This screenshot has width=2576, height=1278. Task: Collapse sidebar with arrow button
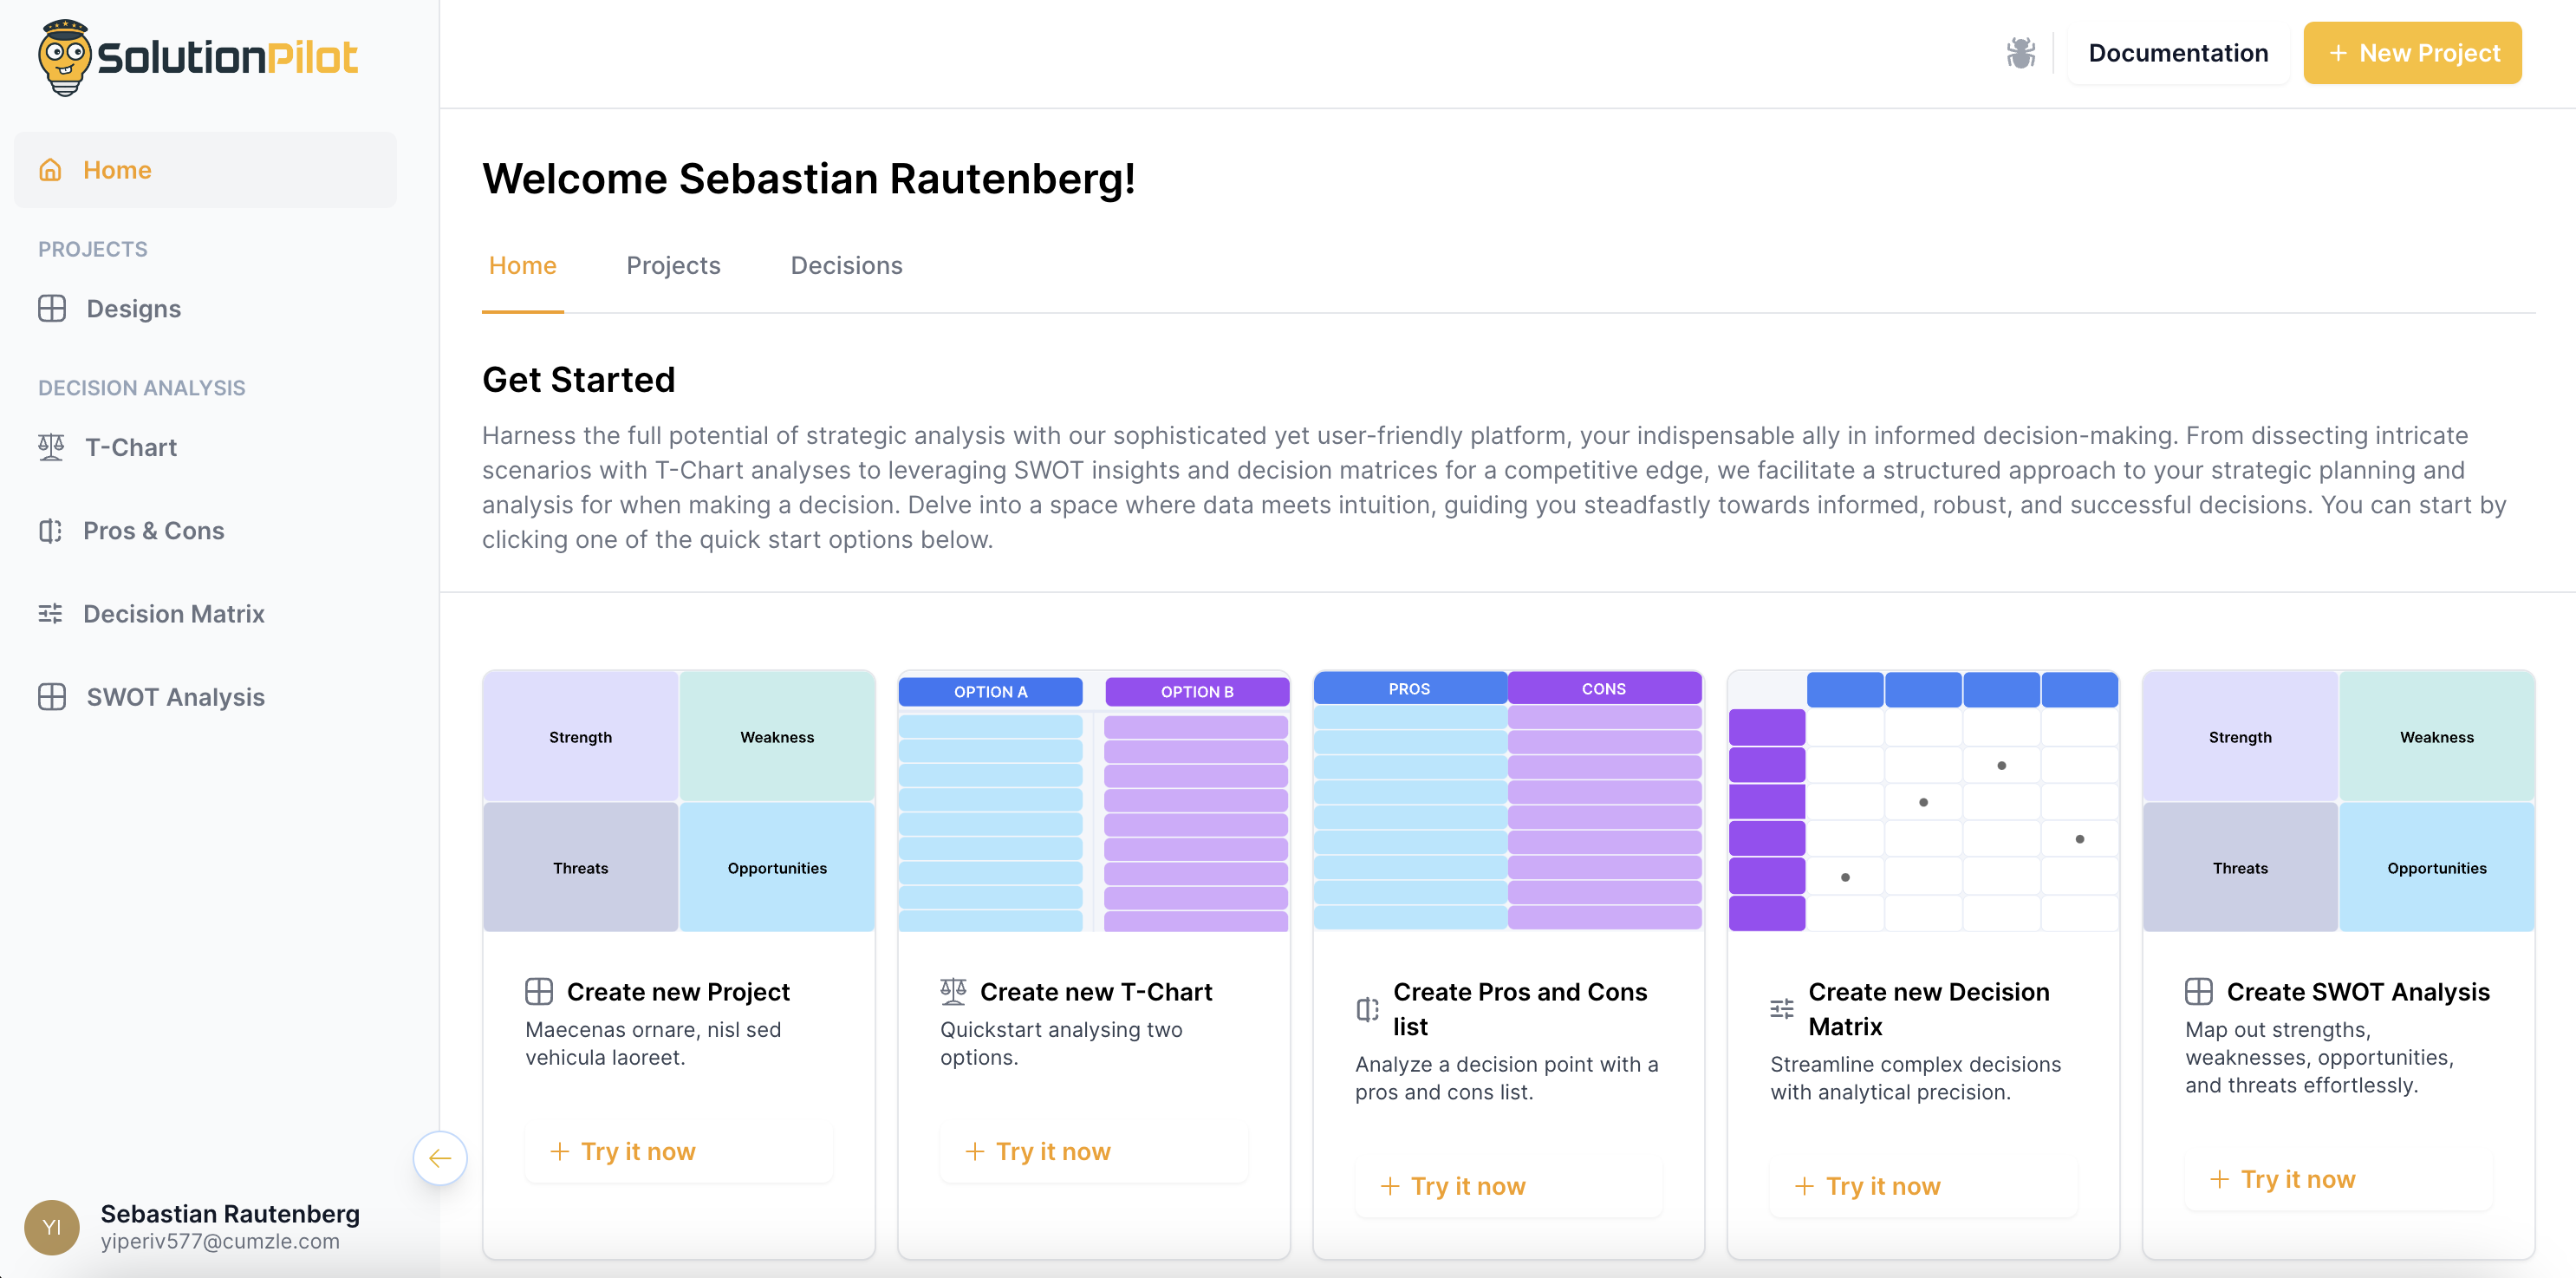[440, 1158]
